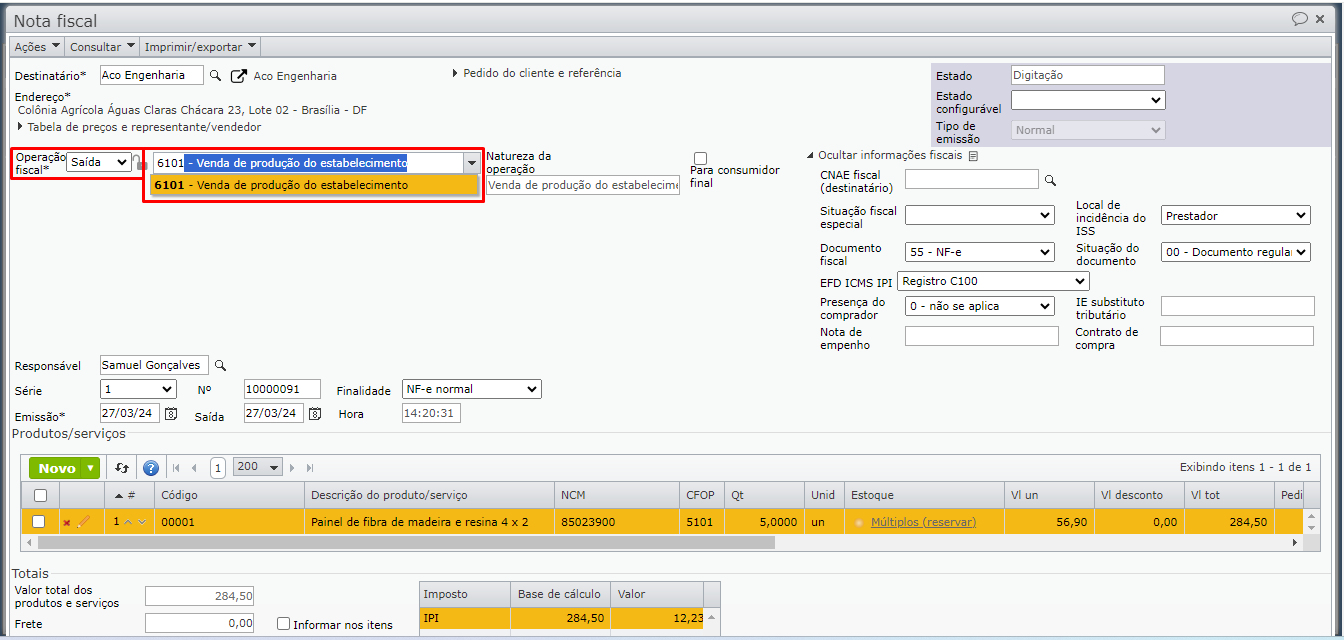
Task: Open the Local de incidência do ISS dropdown
Action: tap(1236, 215)
